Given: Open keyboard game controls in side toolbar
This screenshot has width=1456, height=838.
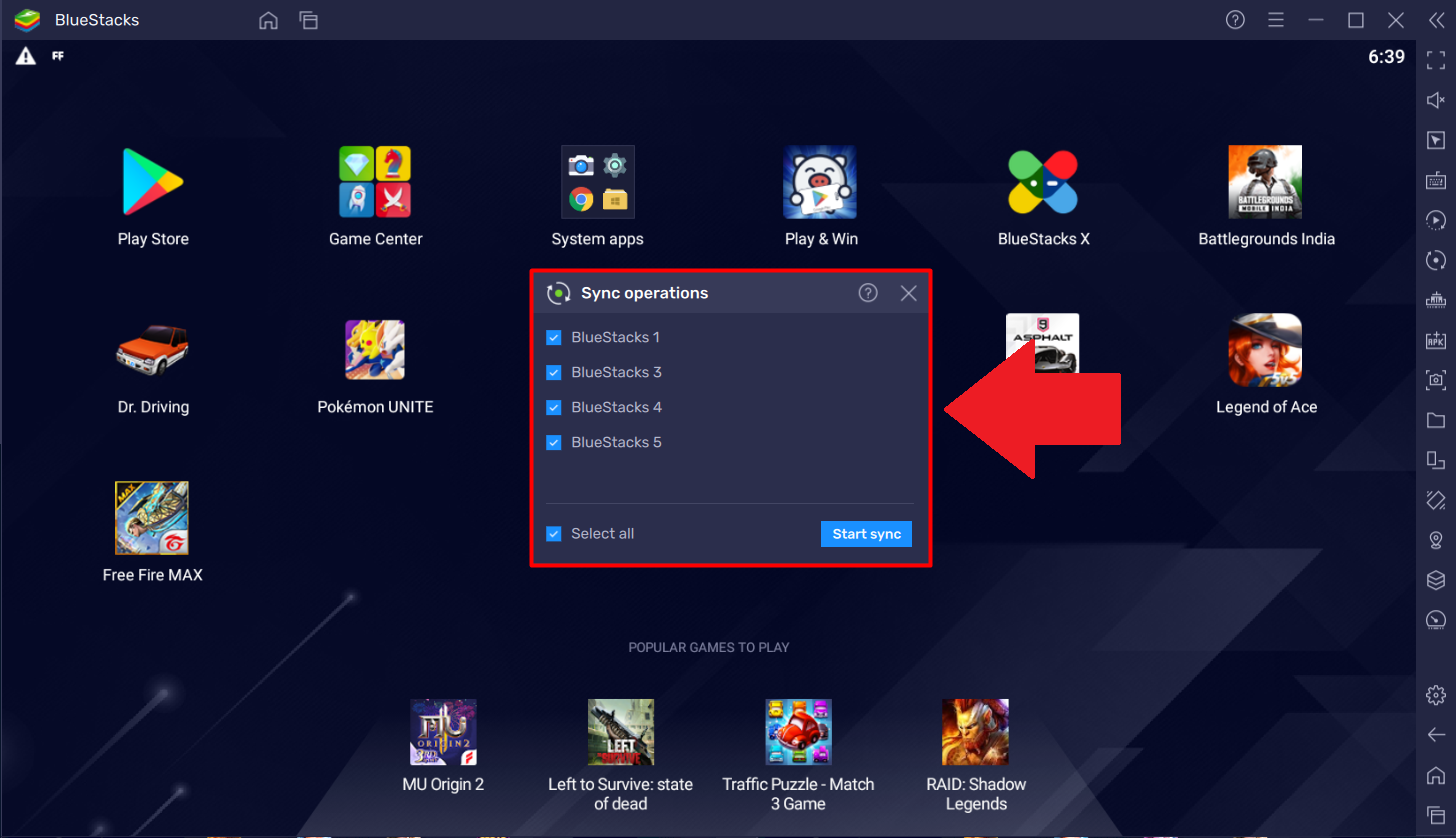Looking at the screenshot, I should tap(1436, 180).
